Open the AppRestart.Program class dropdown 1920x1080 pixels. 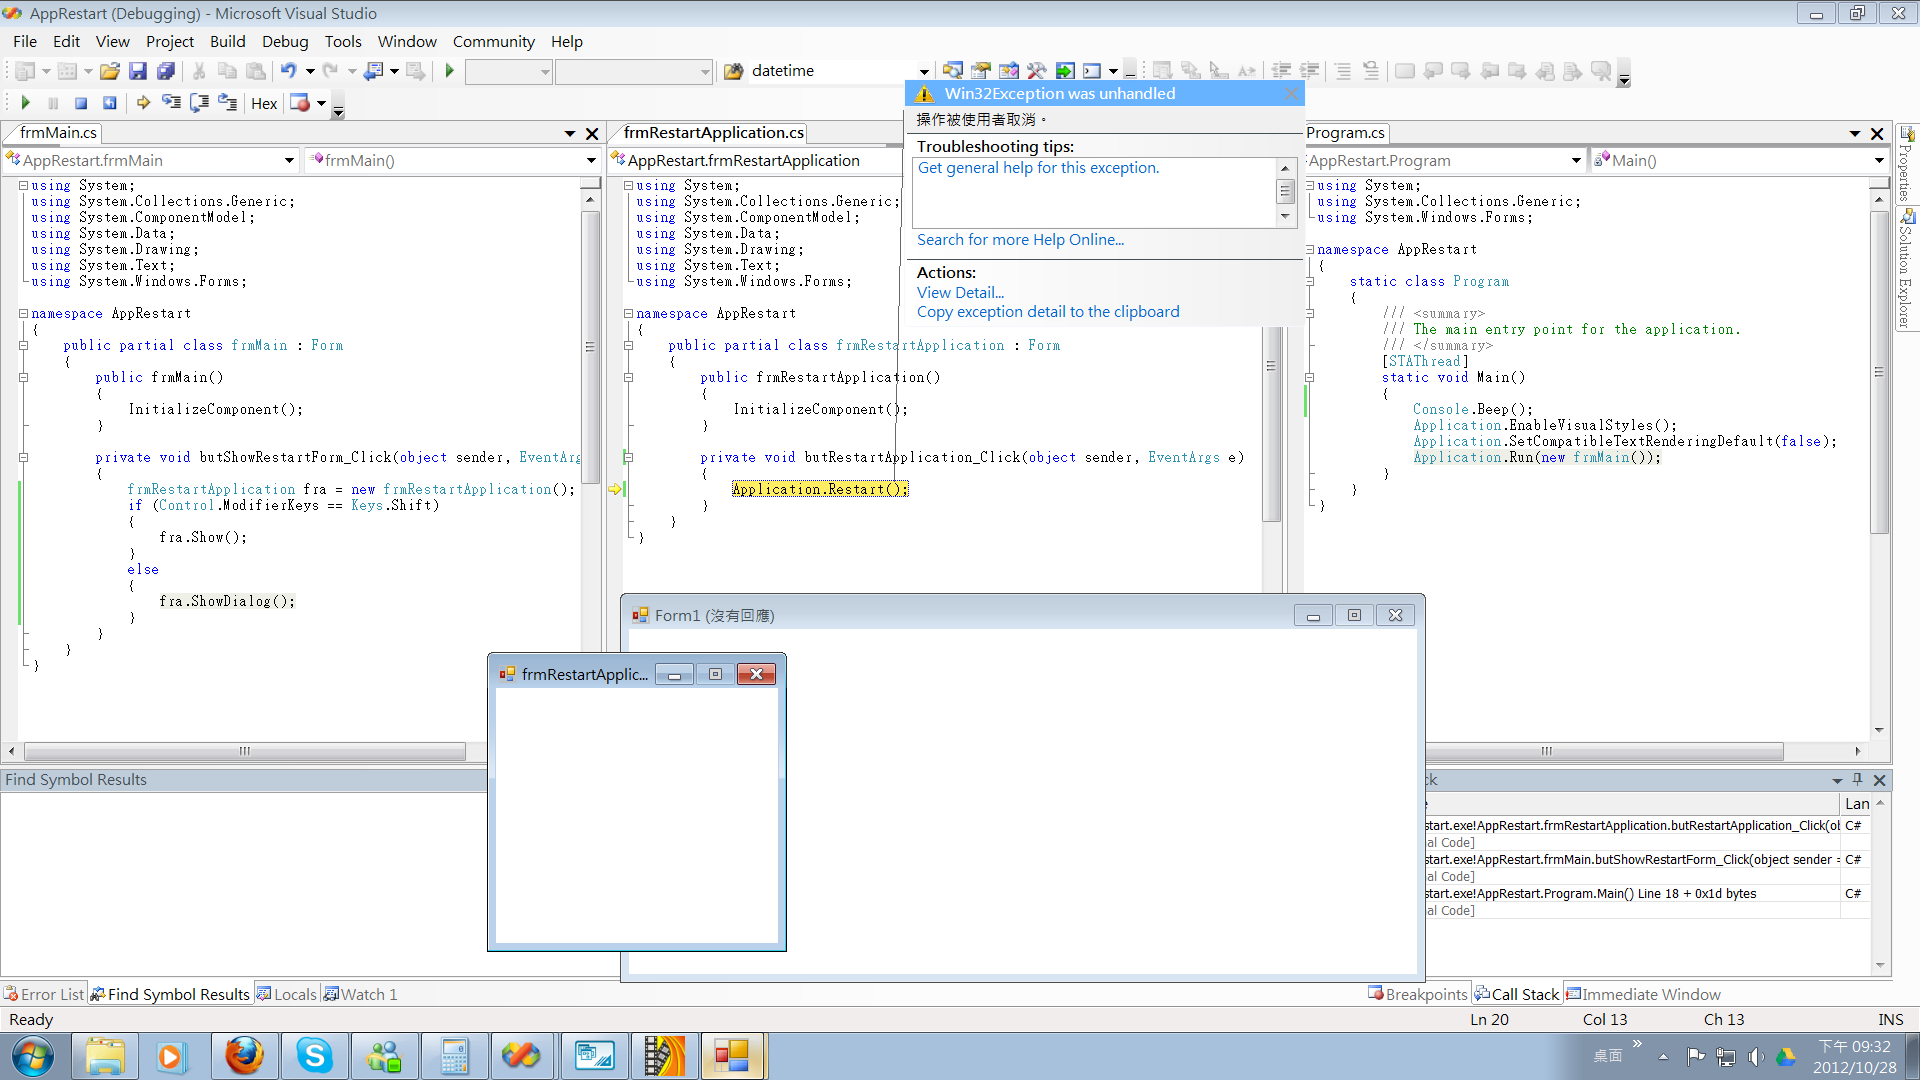coord(1576,160)
